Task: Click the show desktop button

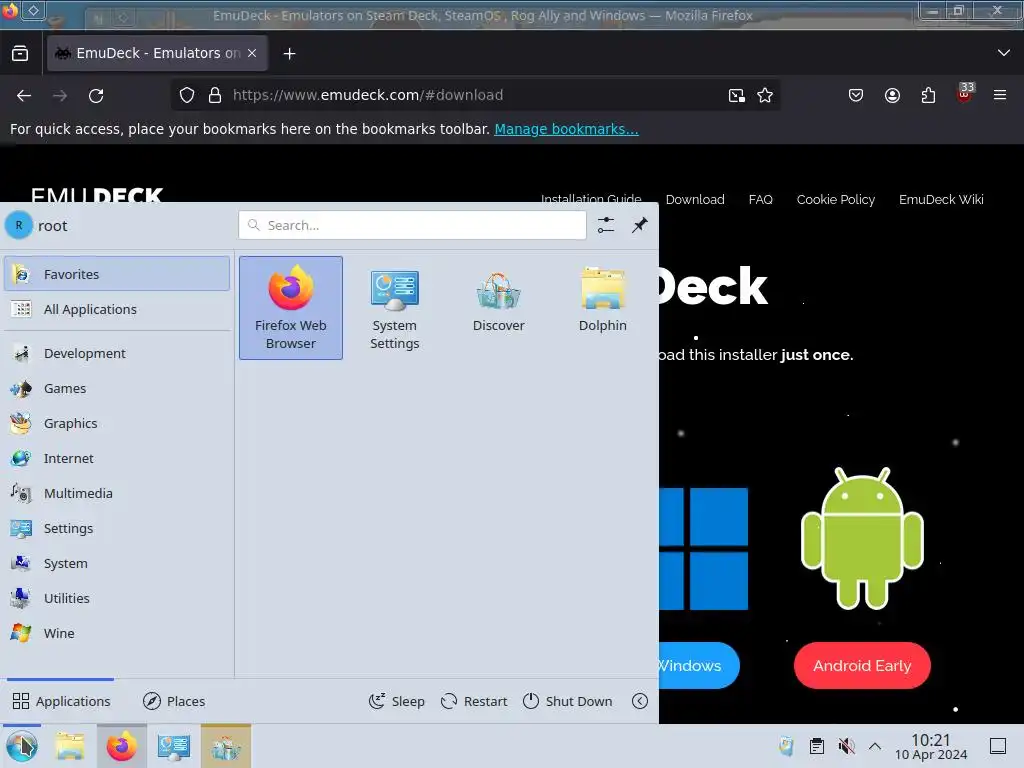Action: pyautogui.click(x=998, y=746)
